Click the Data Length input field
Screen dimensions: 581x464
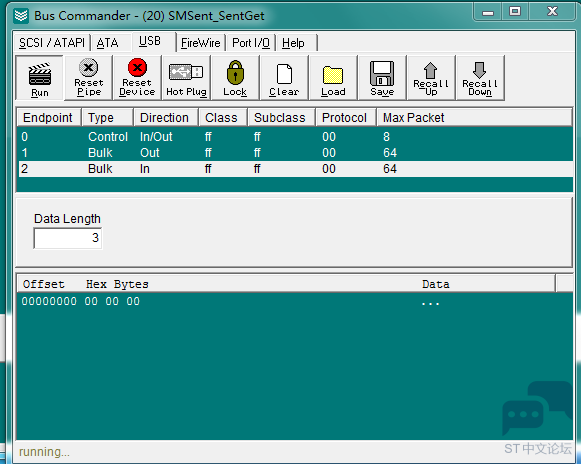(x=67, y=238)
